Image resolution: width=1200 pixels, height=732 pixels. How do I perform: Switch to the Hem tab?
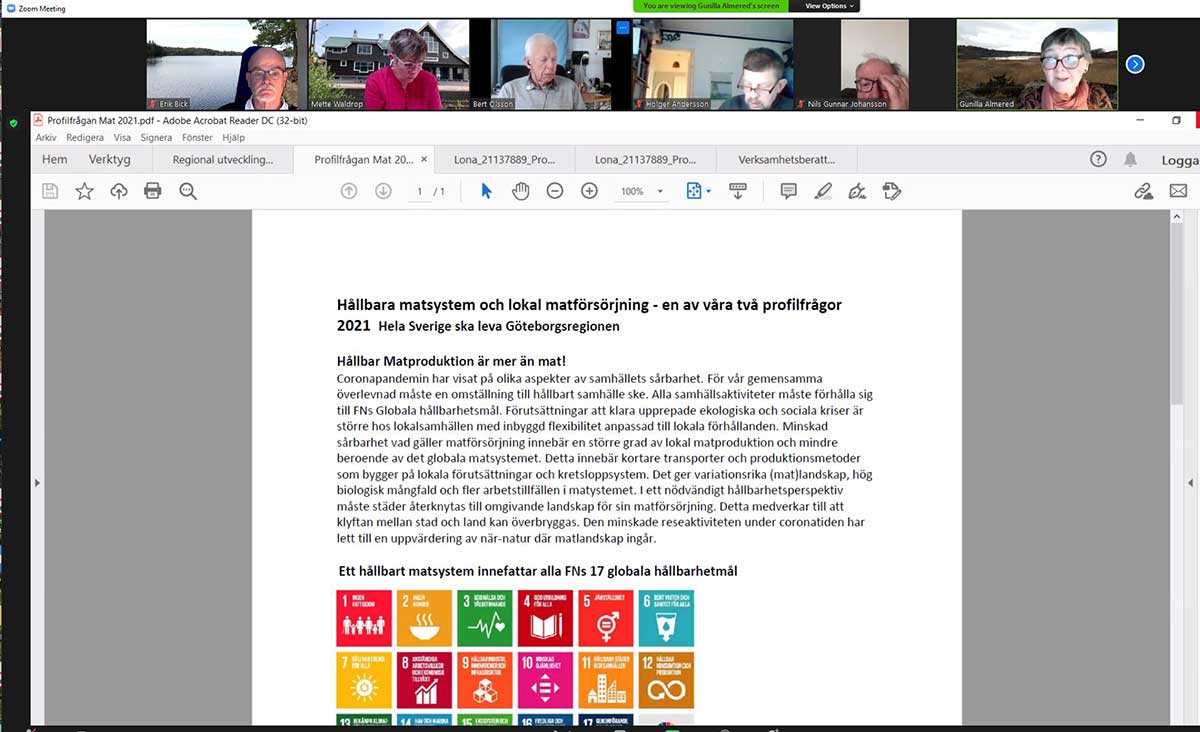[55, 159]
